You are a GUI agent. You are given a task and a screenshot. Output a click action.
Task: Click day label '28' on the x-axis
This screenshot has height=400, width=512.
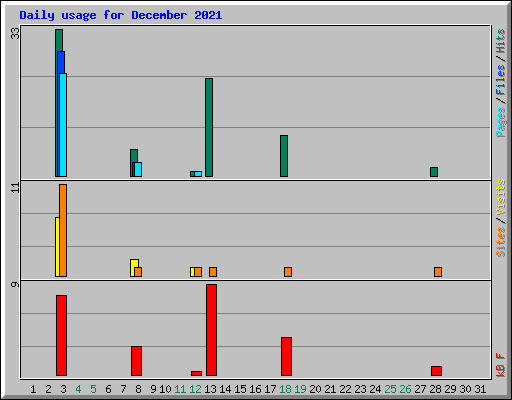pos(435,389)
